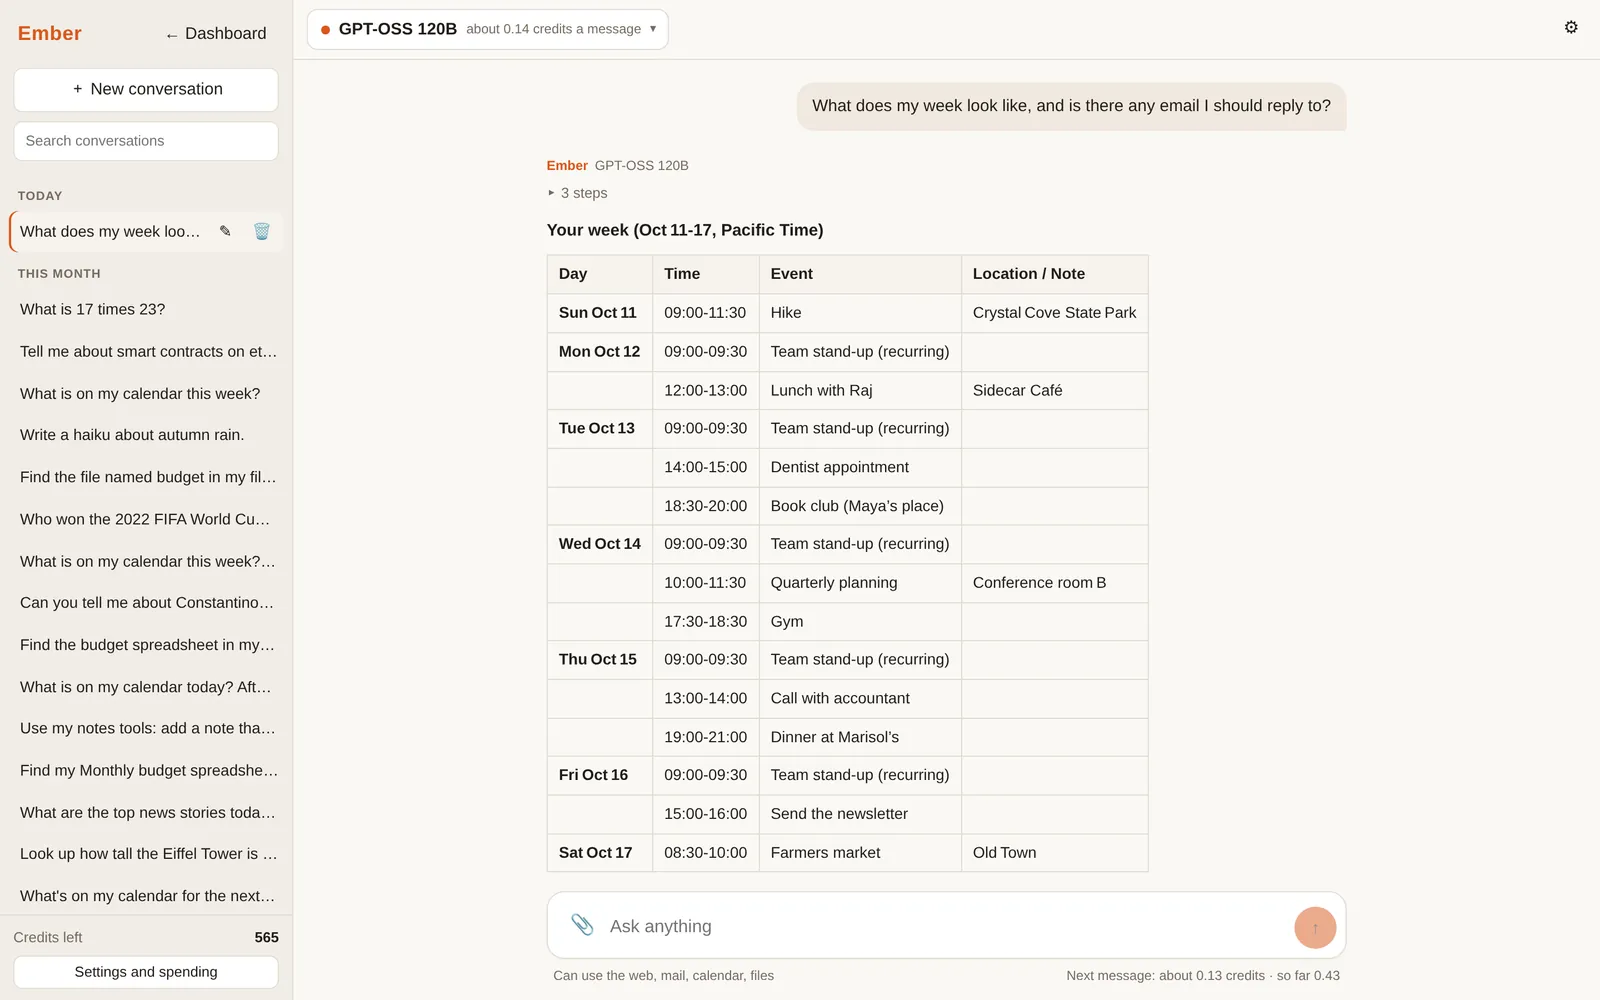Open 'What are the top news stories' chat
Viewport: 1600px width, 1000px height.
click(x=146, y=812)
